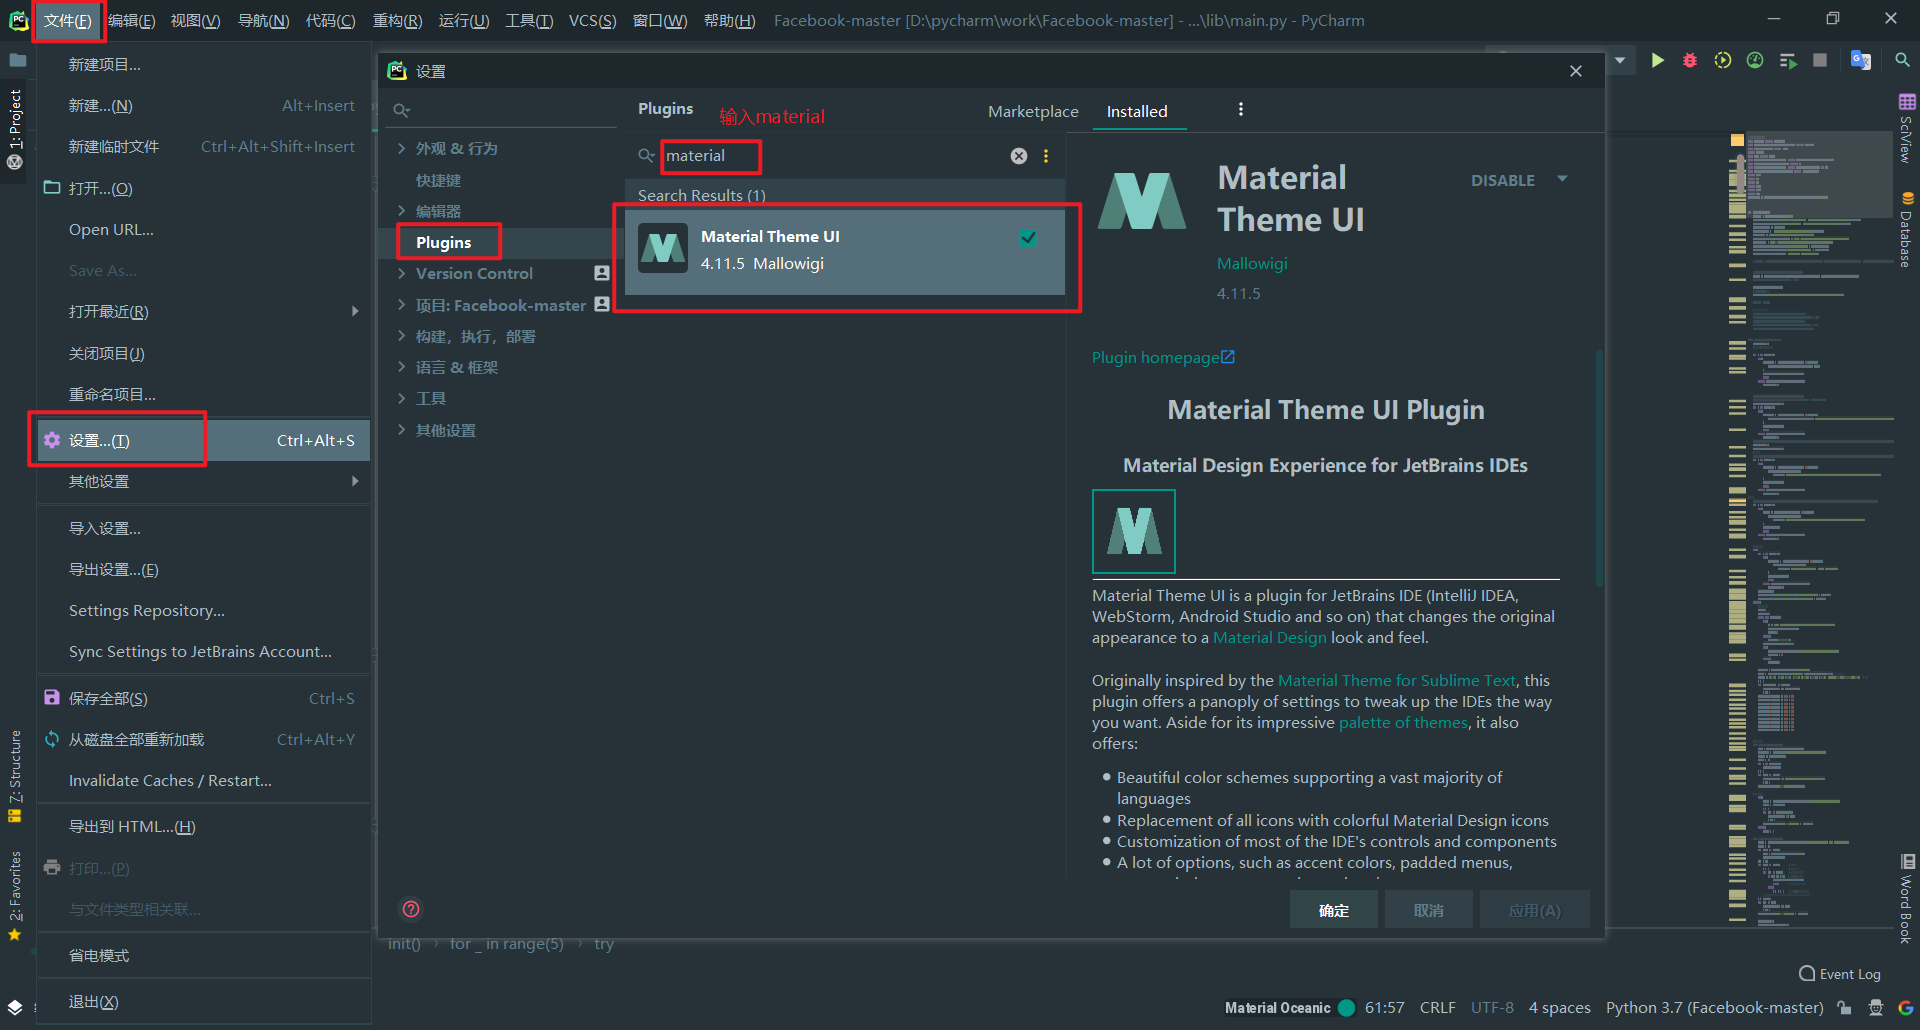Open Search Everywhere magnifier icon
This screenshot has height=1030, width=1920.
click(1902, 60)
